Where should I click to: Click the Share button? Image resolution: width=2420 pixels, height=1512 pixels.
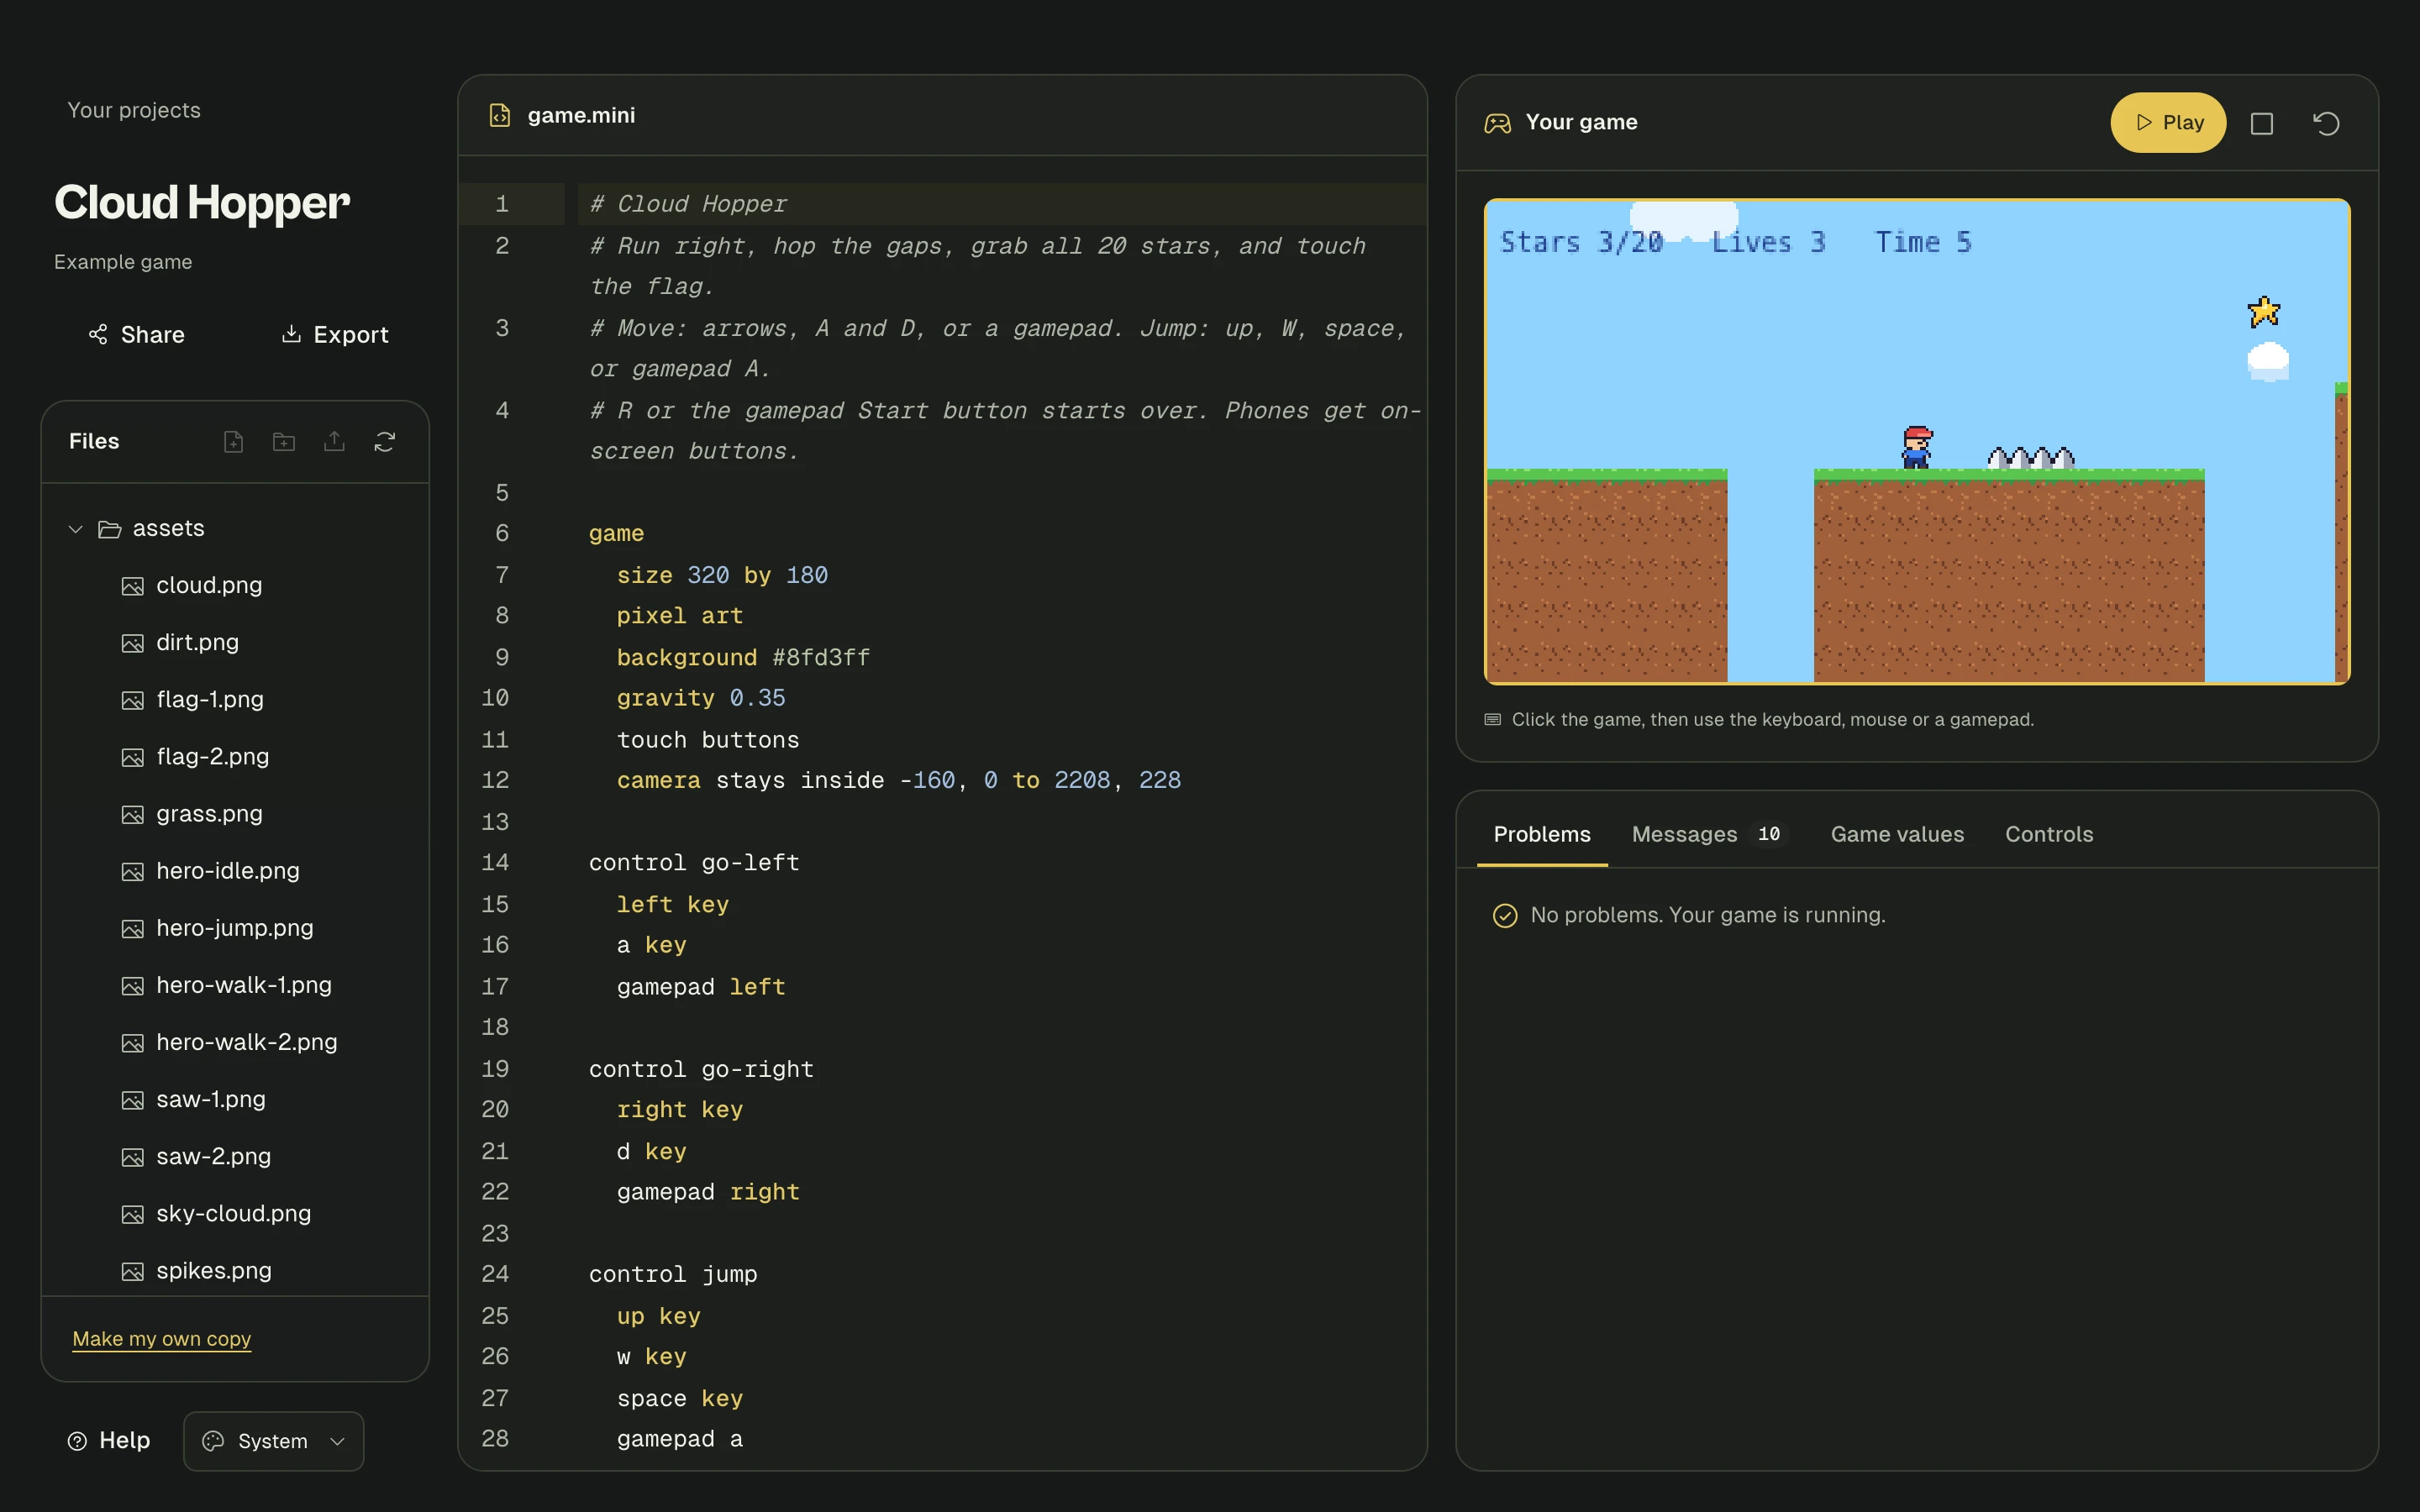[136, 335]
